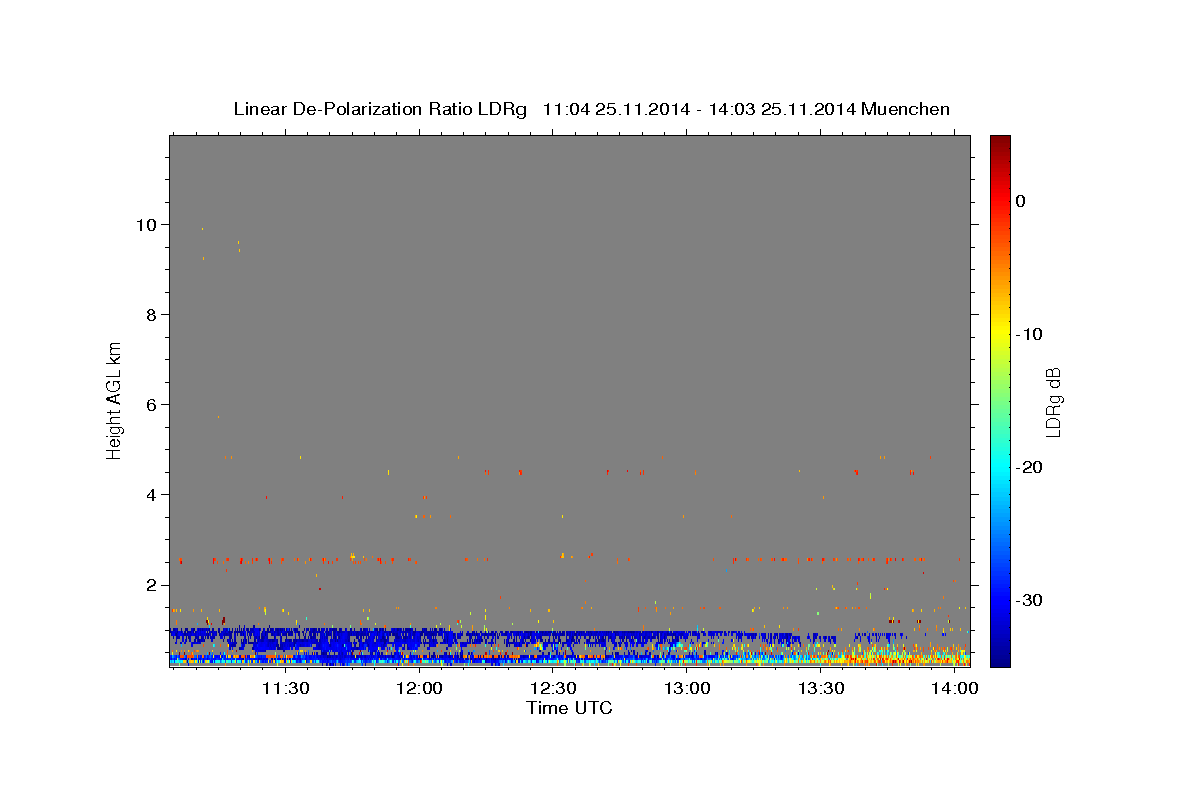Screen dimensions: 1200x800
Task: Click the height tick label 2
Action: pos(152,584)
